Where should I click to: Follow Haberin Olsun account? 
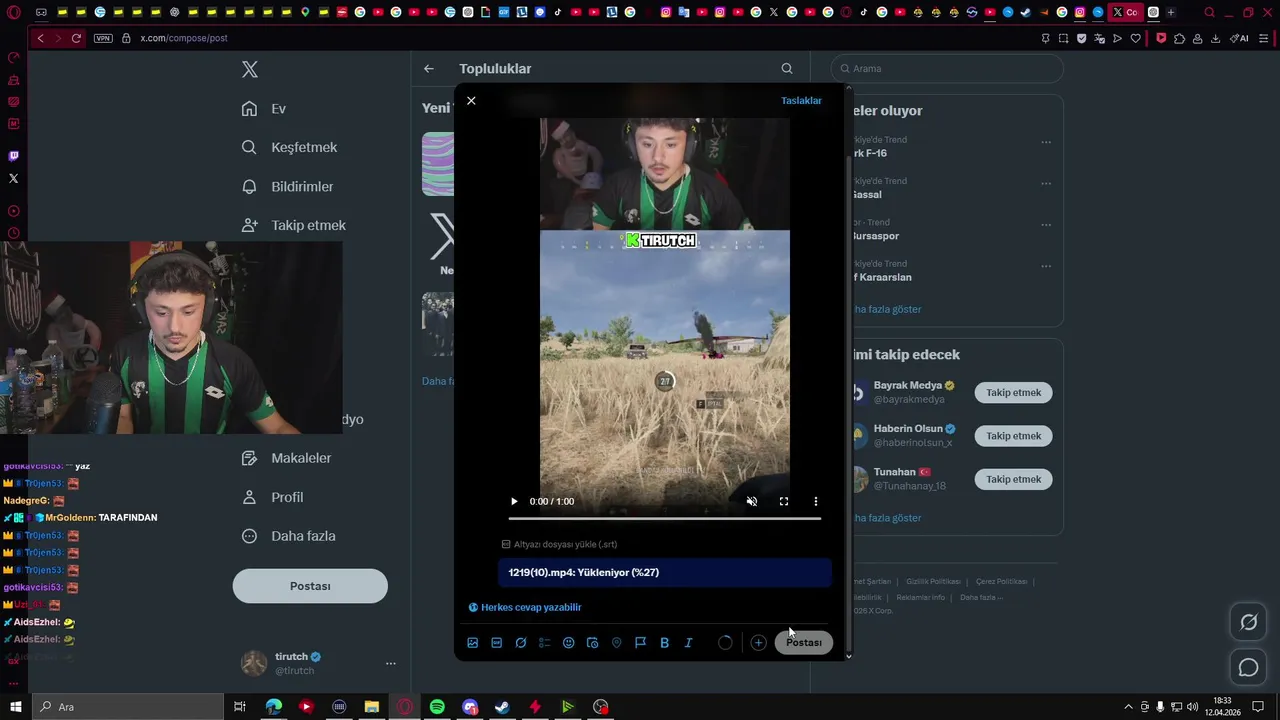click(1013, 436)
